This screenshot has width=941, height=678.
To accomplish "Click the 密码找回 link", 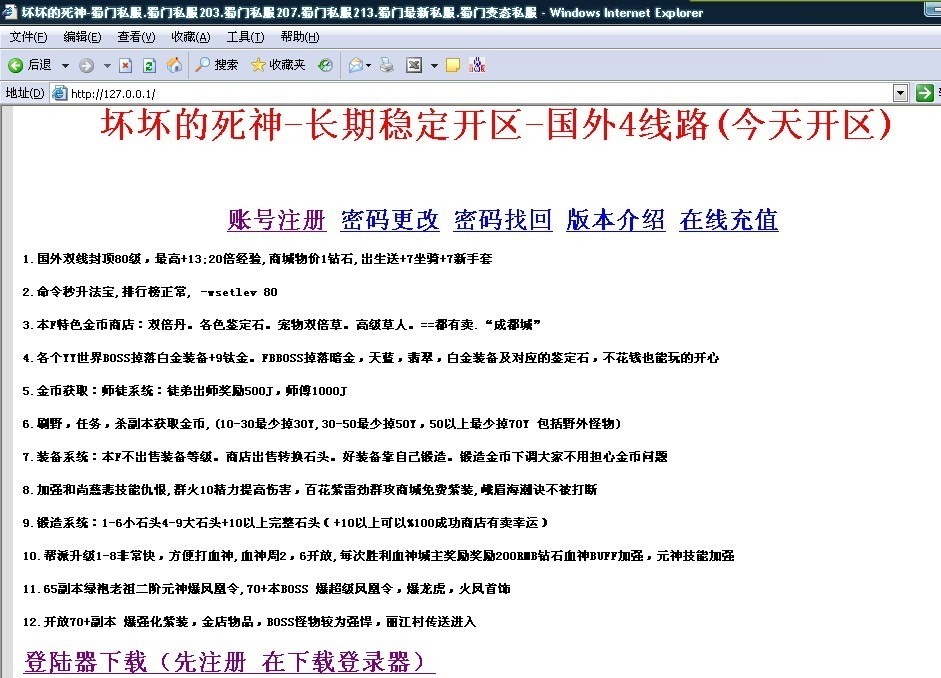I will coord(503,220).
